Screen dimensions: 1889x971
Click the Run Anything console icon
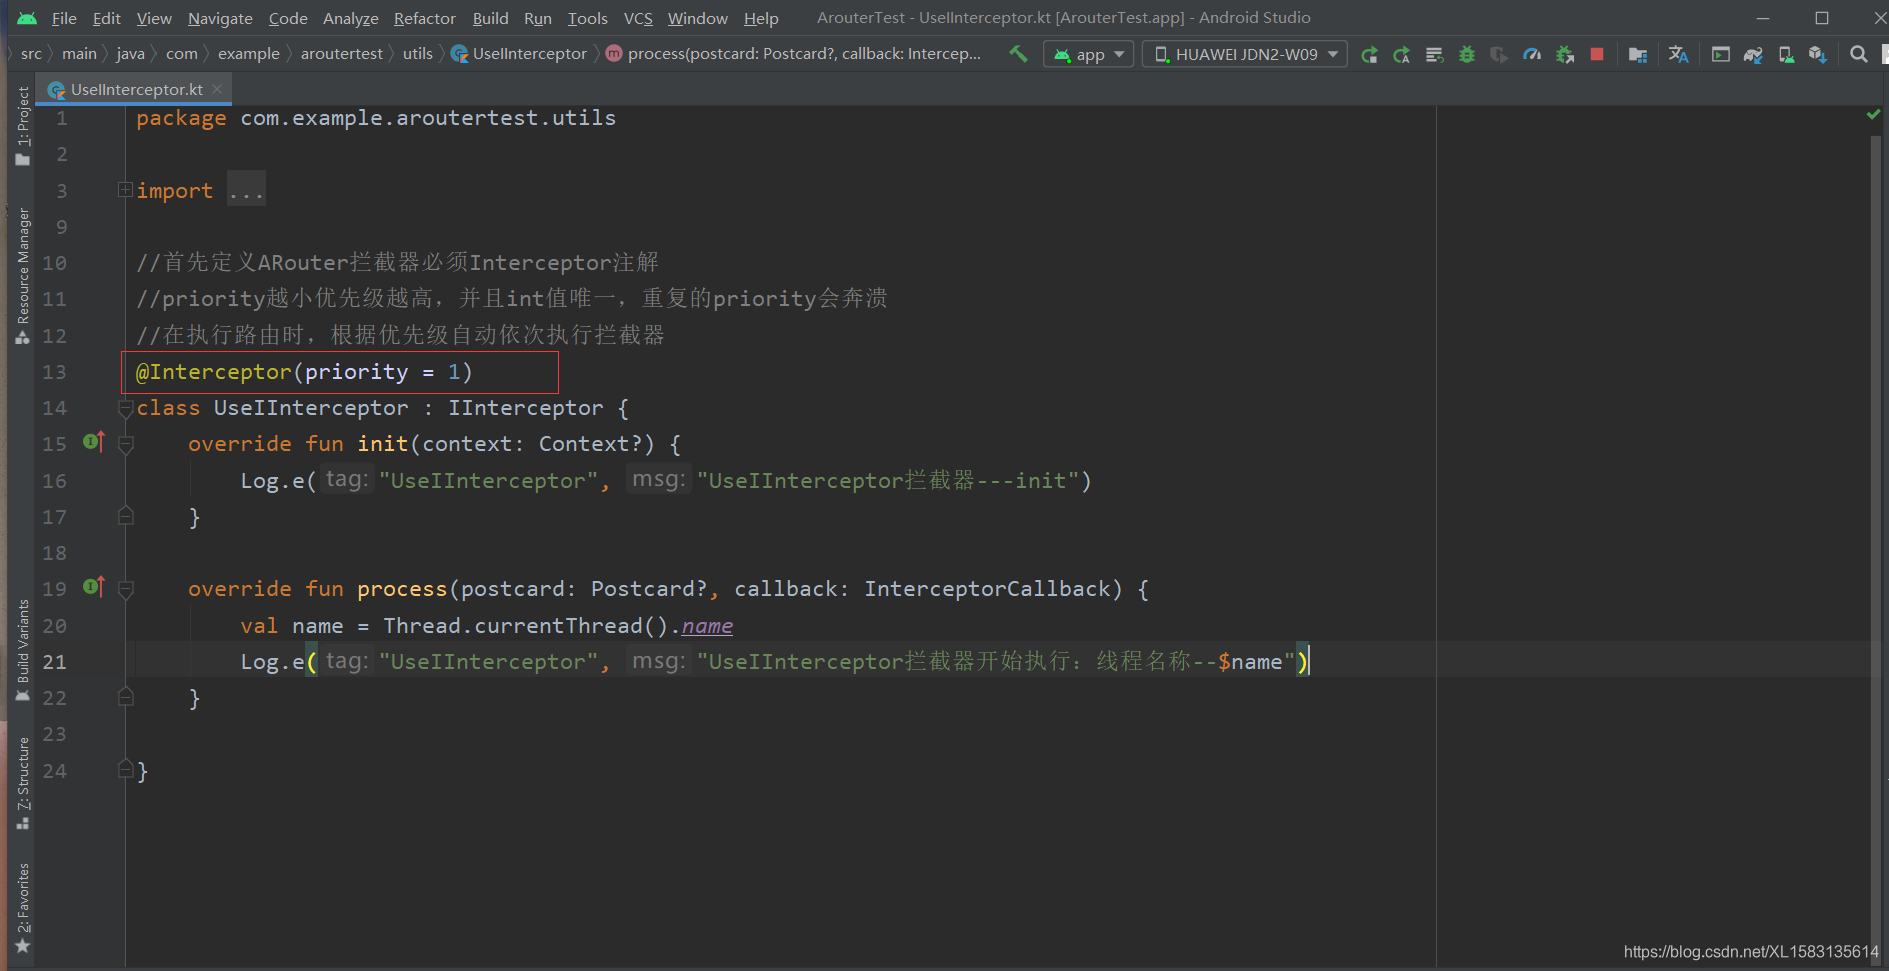[x=1721, y=54]
